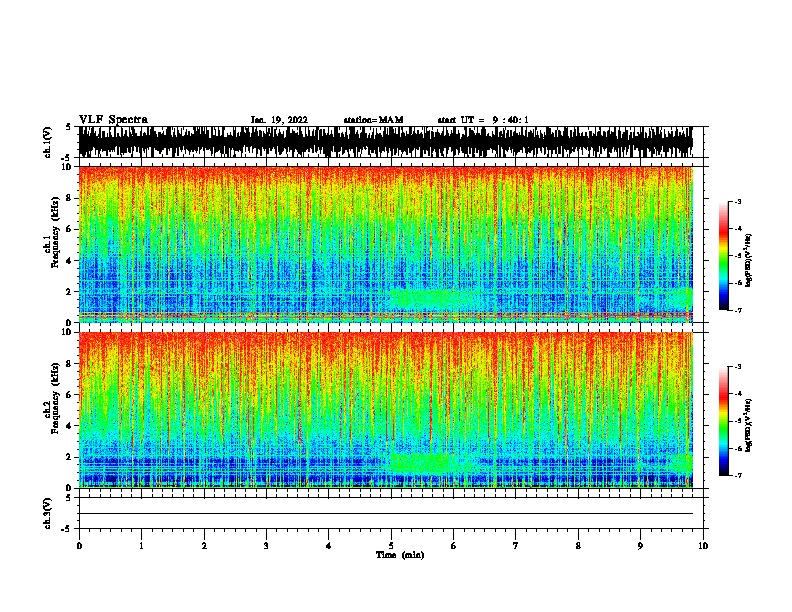792x612 pixels.
Task: Click the "Time (min)" axis title
Action: (x=400, y=555)
